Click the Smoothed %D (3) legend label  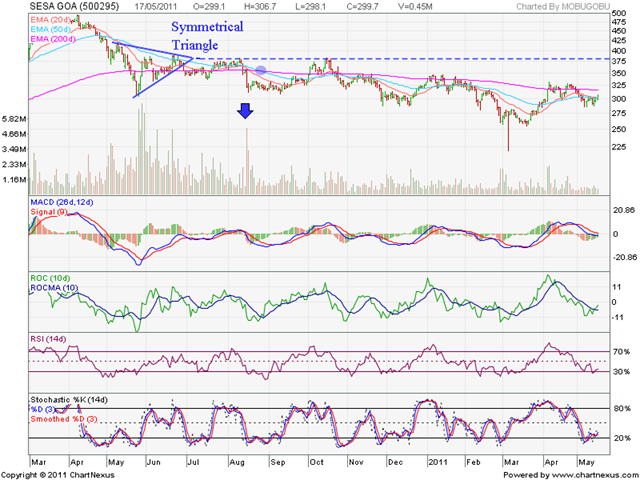point(64,420)
